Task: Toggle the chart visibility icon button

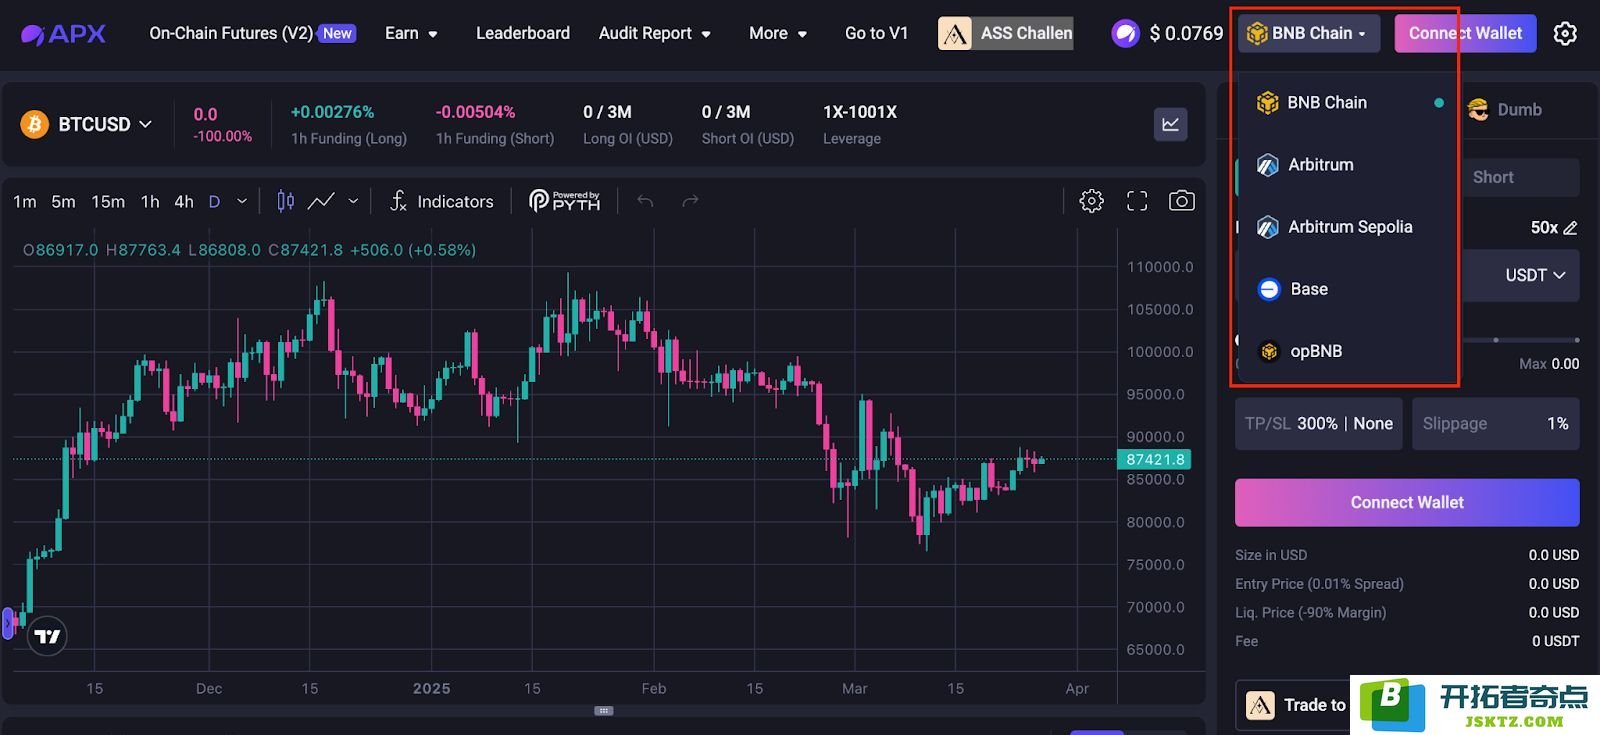Action: 1170,124
